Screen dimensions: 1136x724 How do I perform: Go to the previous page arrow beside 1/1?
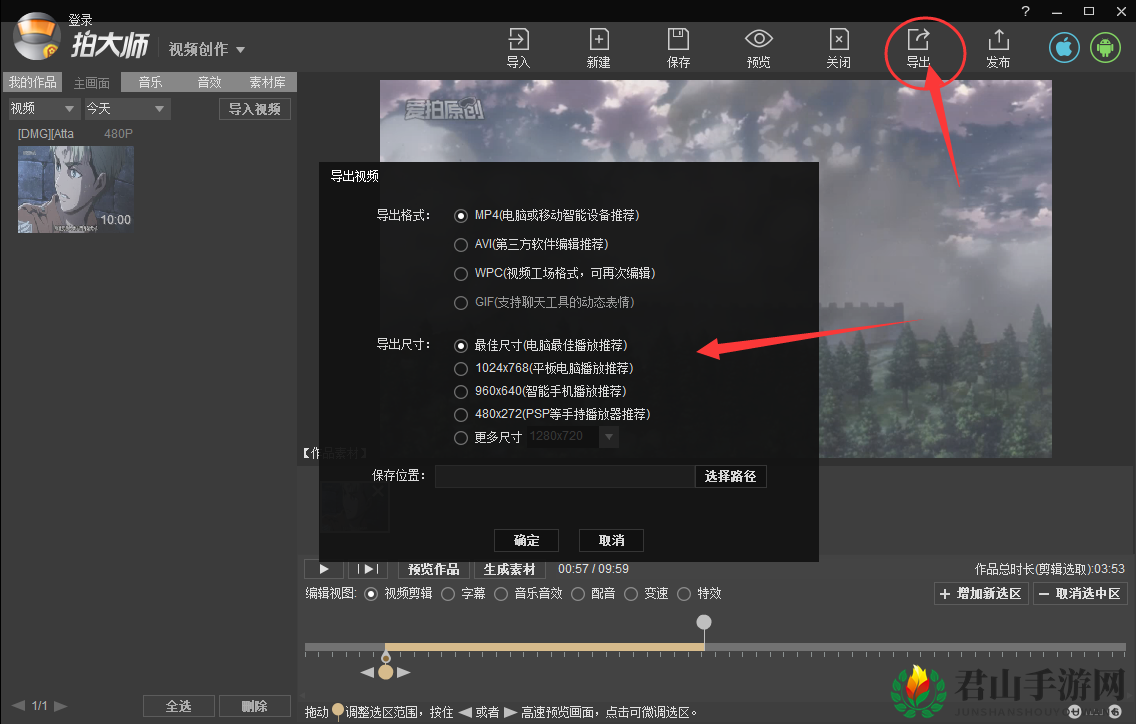(x=18, y=705)
